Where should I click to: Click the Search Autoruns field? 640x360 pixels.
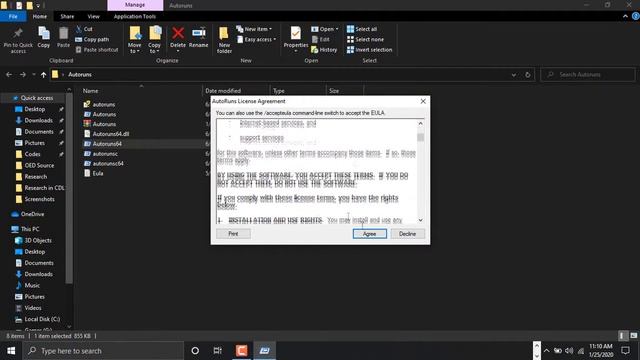tap(588, 75)
